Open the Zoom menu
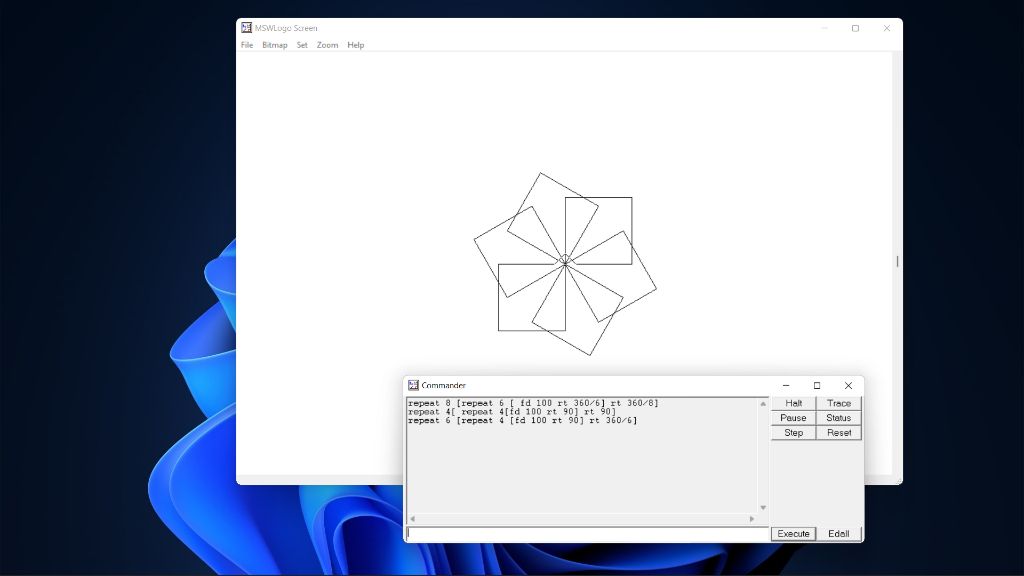 click(327, 45)
